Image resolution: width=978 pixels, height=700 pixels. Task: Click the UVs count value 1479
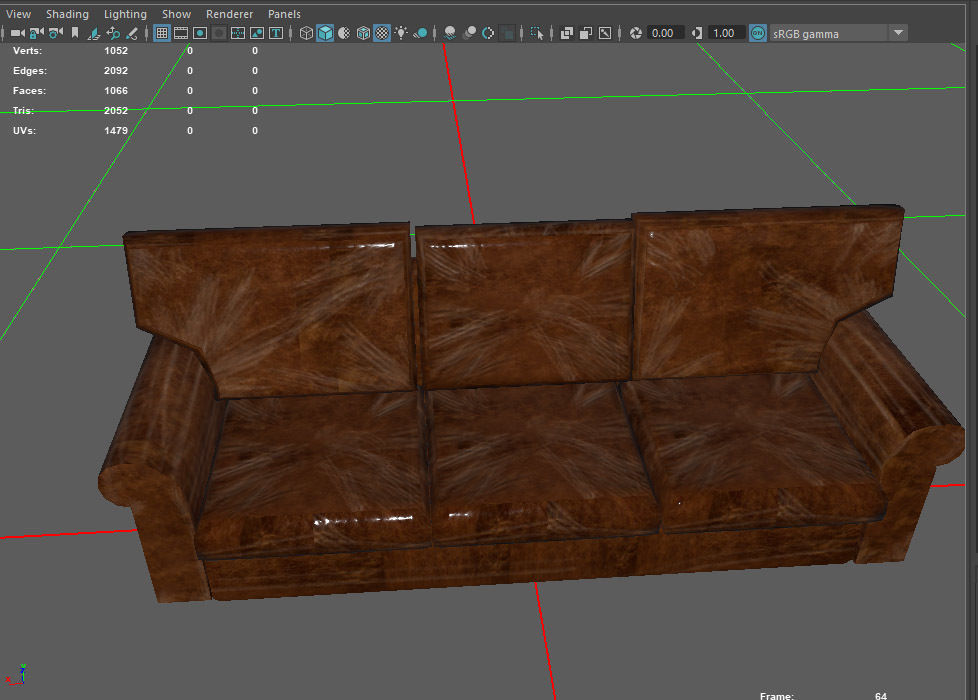115,130
